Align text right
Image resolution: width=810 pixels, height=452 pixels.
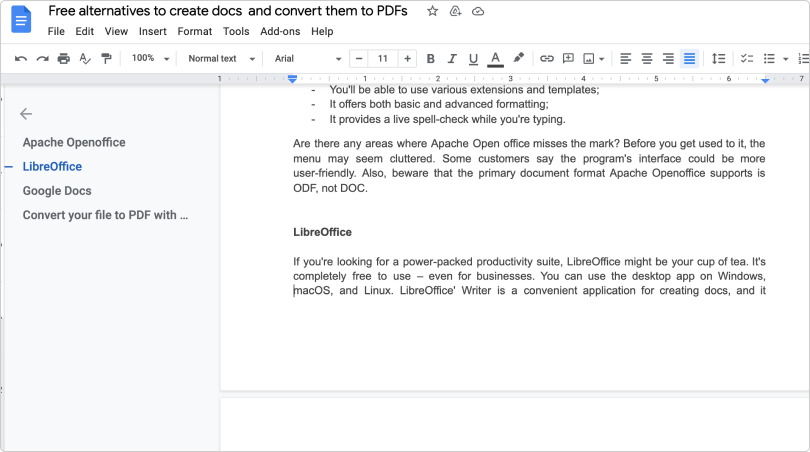tap(668, 59)
